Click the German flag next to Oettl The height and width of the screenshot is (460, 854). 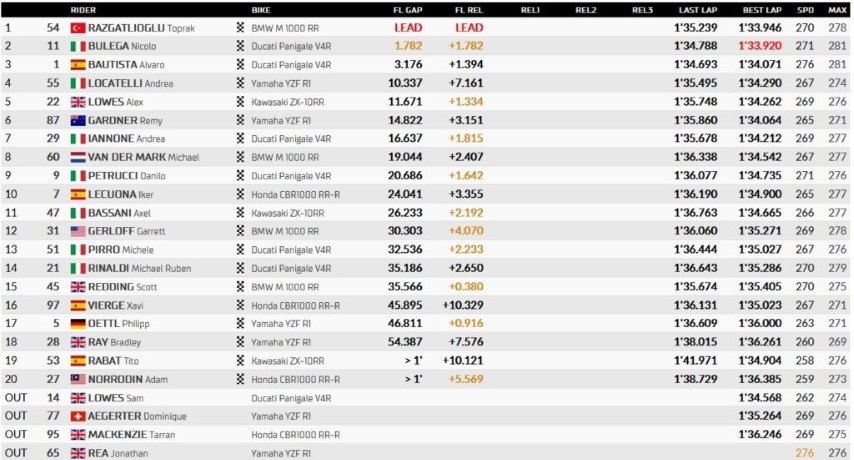tap(78, 324)
